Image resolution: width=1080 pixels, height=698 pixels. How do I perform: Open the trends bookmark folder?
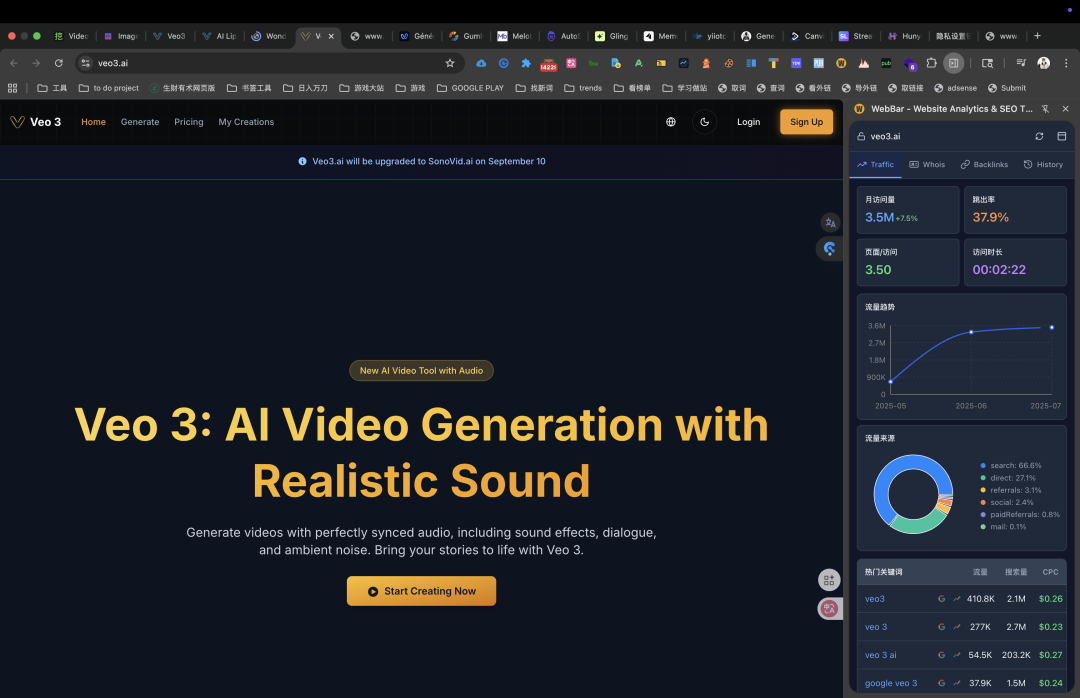[x=583, y=88]
